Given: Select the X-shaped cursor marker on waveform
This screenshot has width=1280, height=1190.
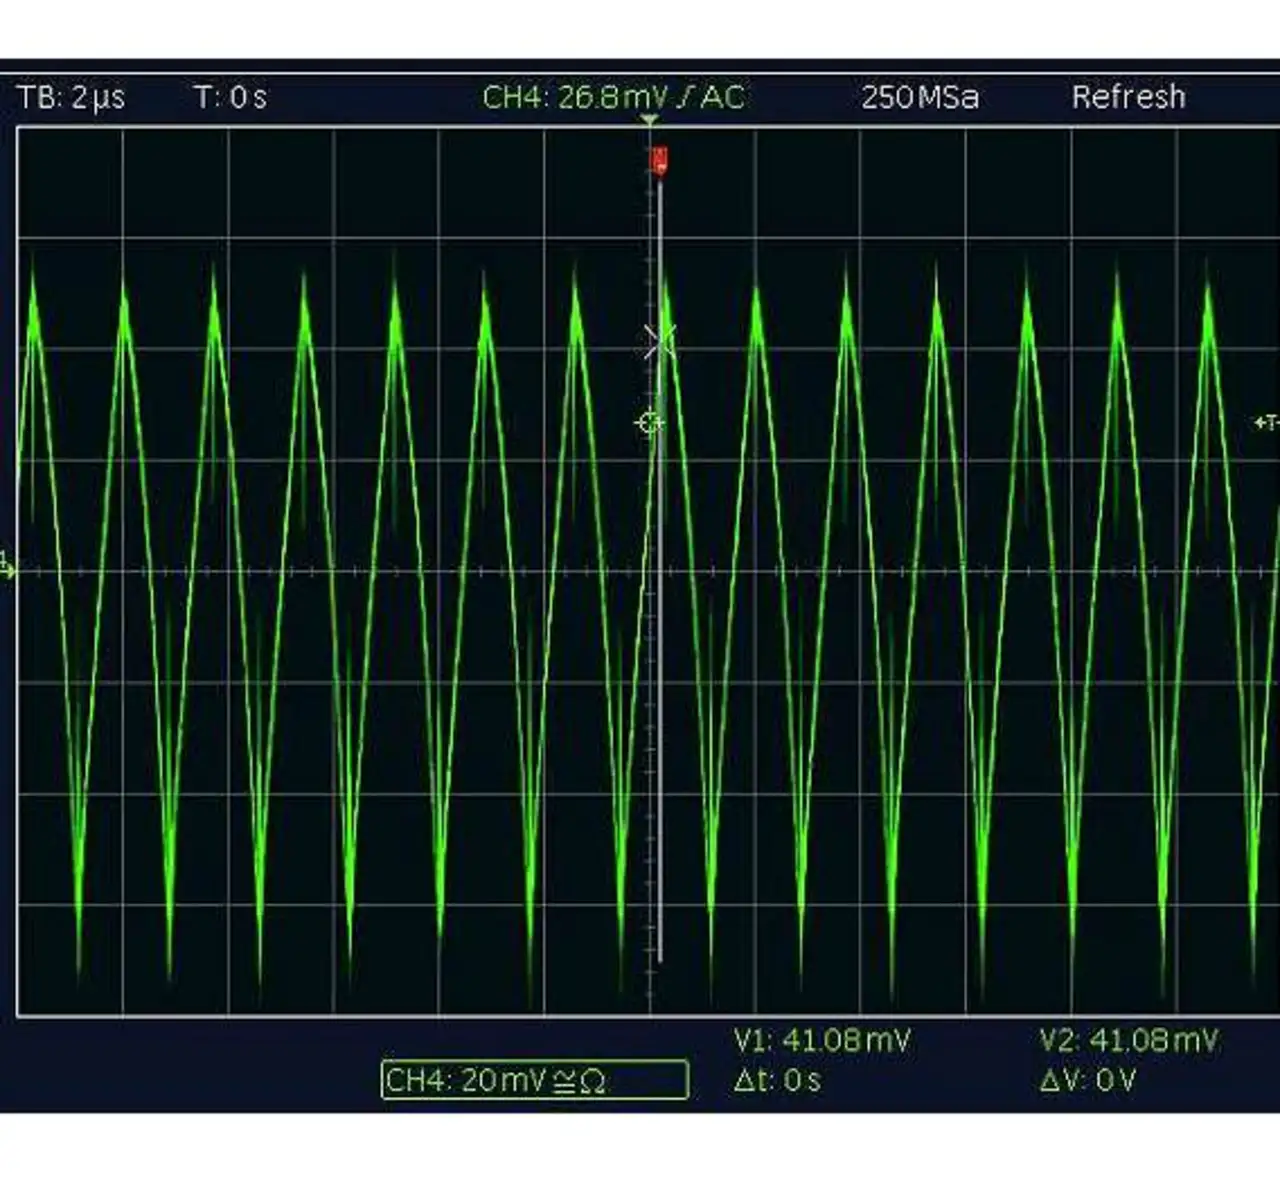Looking at the screenshot, I should click(x=660, y=341).
